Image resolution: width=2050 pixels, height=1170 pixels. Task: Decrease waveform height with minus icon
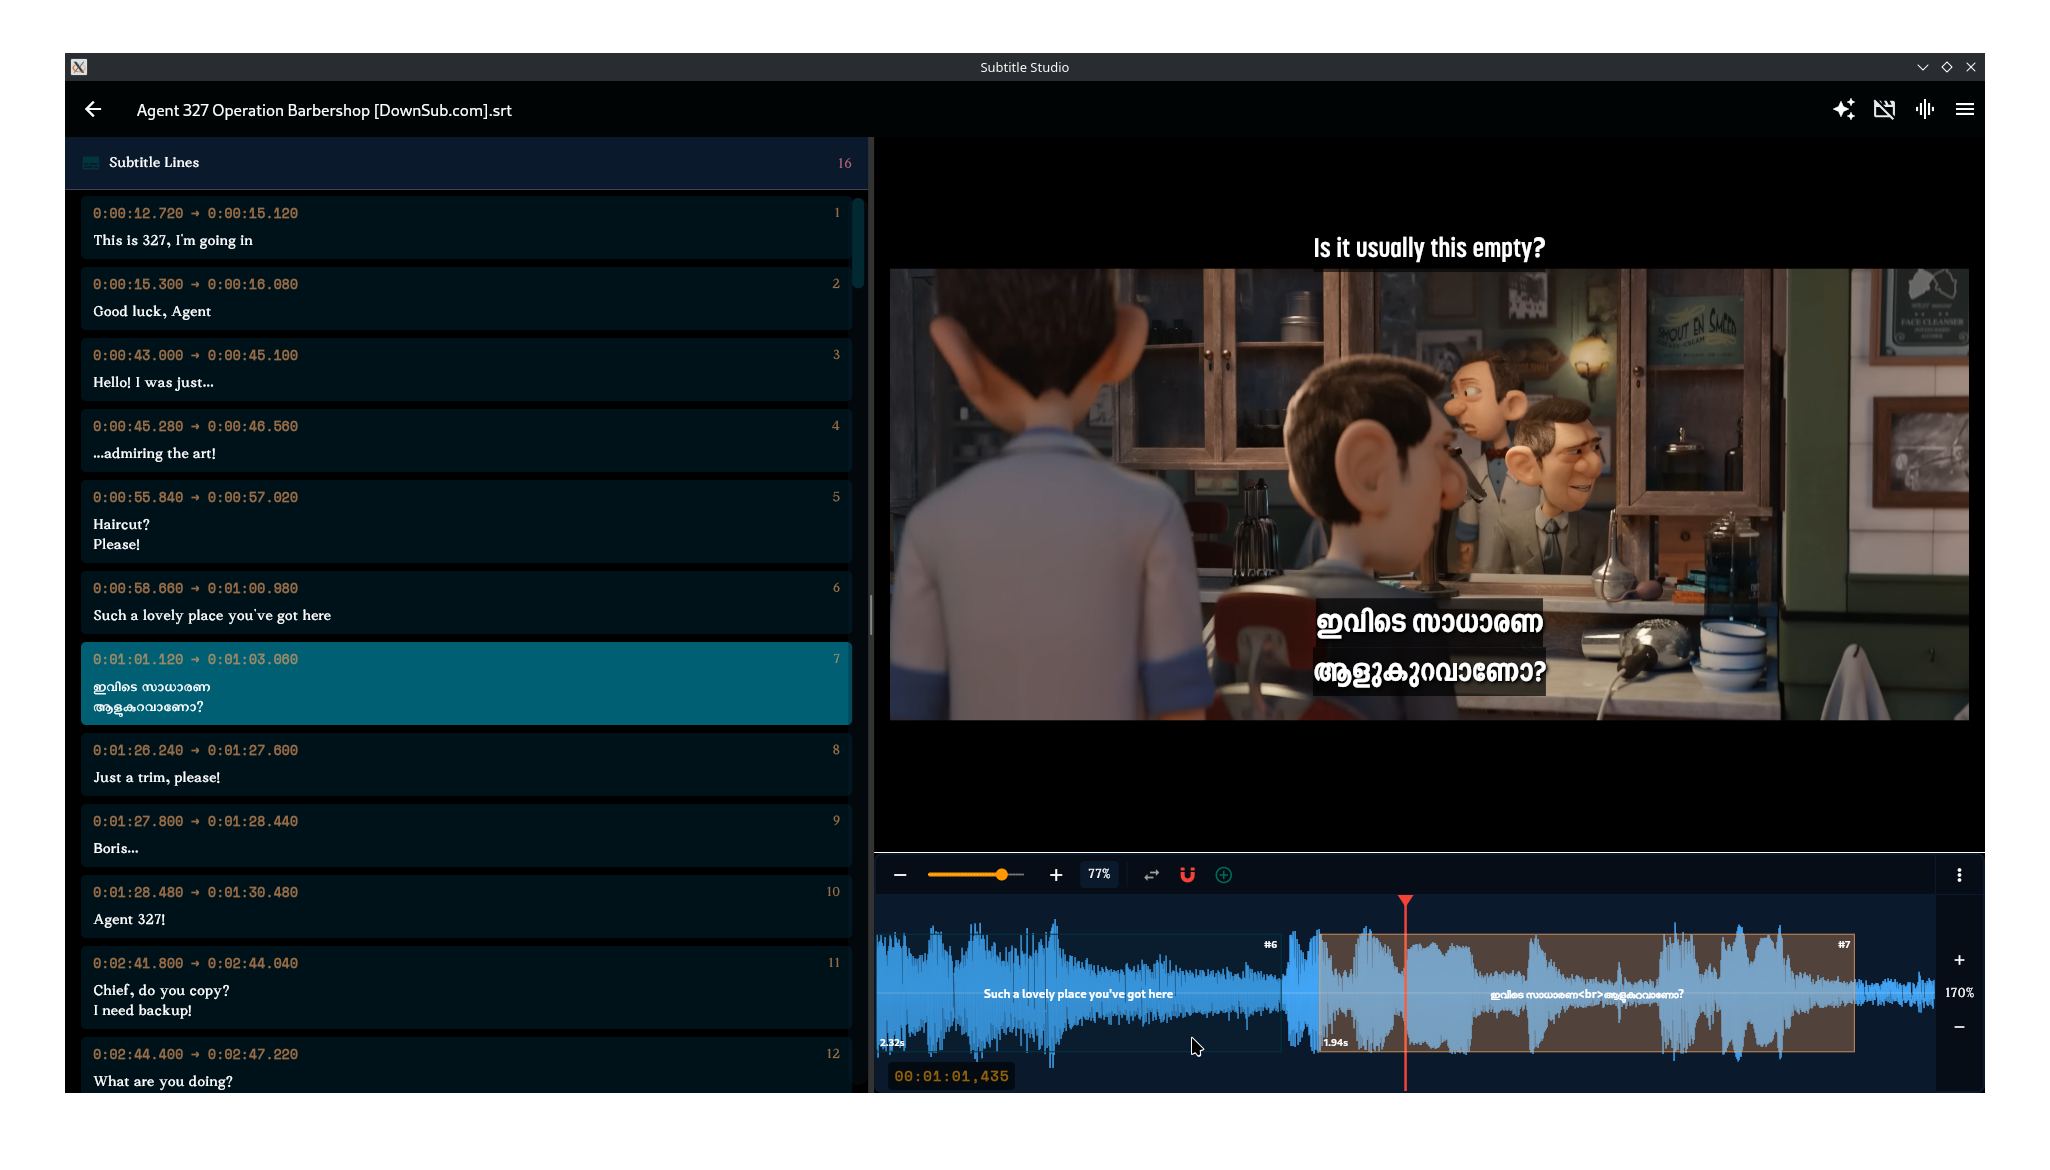1959,1027
